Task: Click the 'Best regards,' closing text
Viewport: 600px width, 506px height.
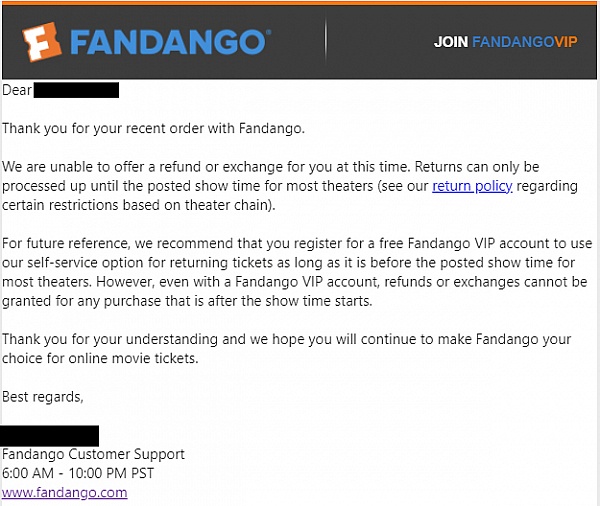Action: [42, 397]
